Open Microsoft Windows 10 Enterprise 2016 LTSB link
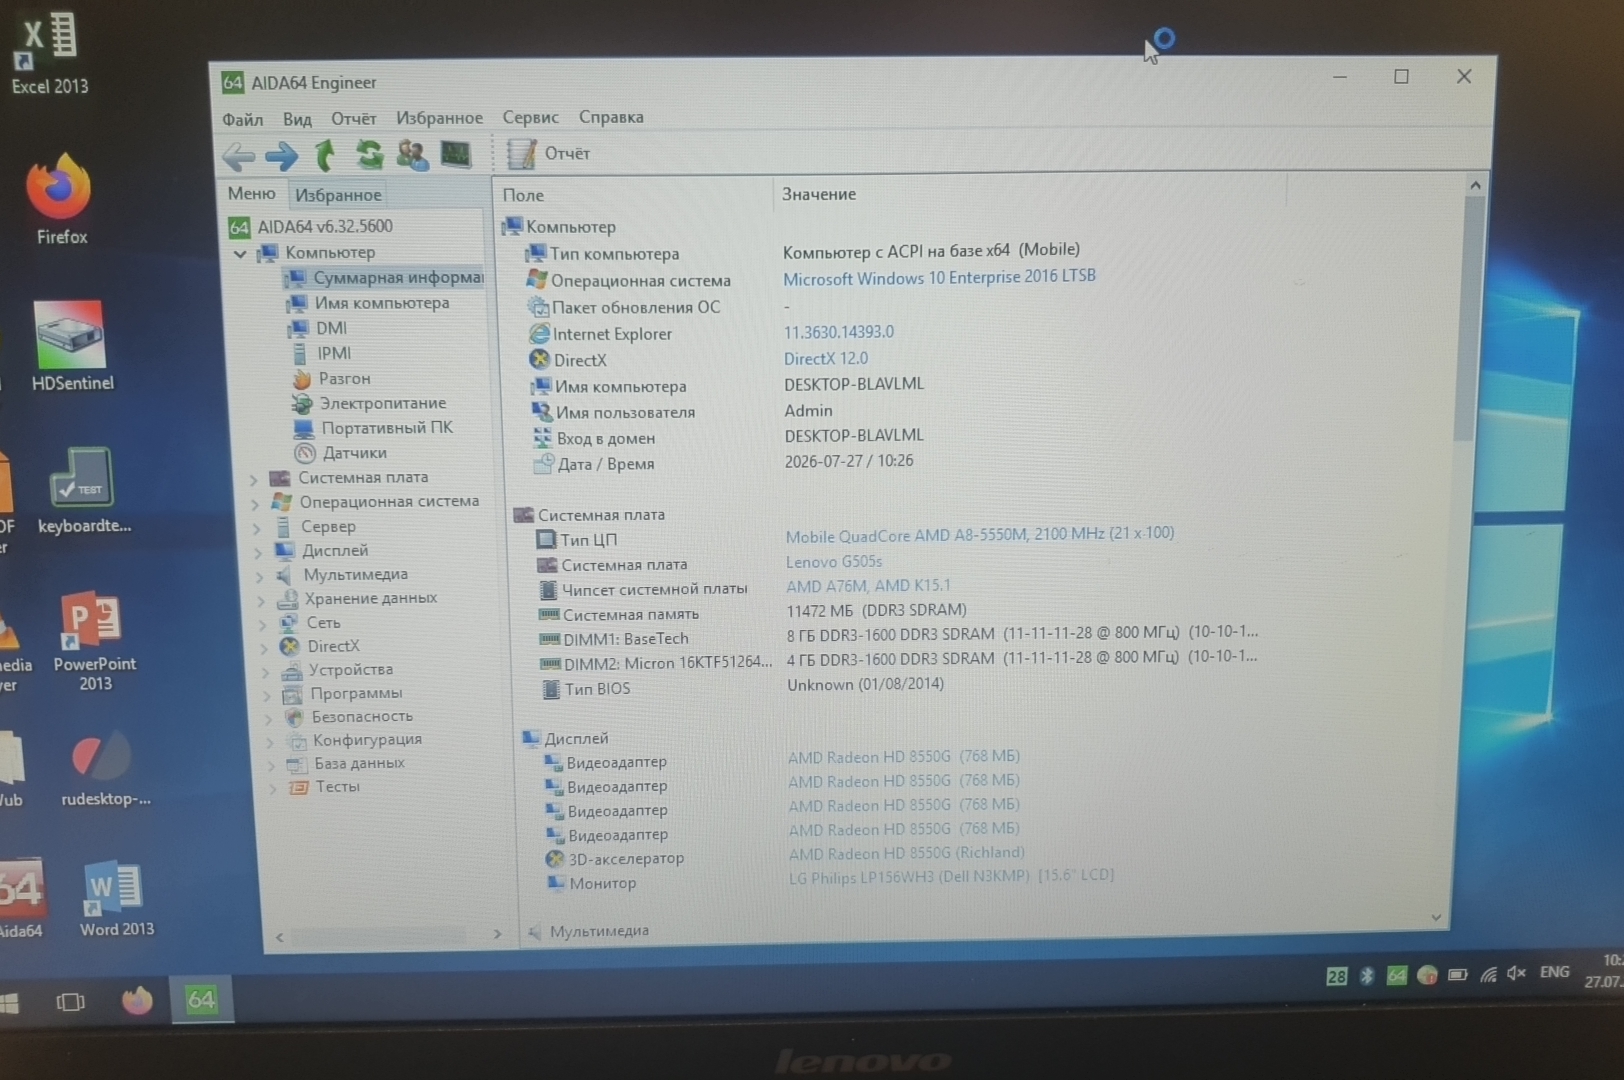The image size is (1624, 1080). click(x=939, y=277)
